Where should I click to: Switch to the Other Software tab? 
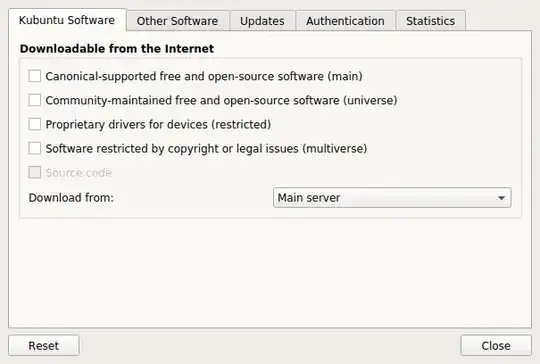[x=177, y=21]
